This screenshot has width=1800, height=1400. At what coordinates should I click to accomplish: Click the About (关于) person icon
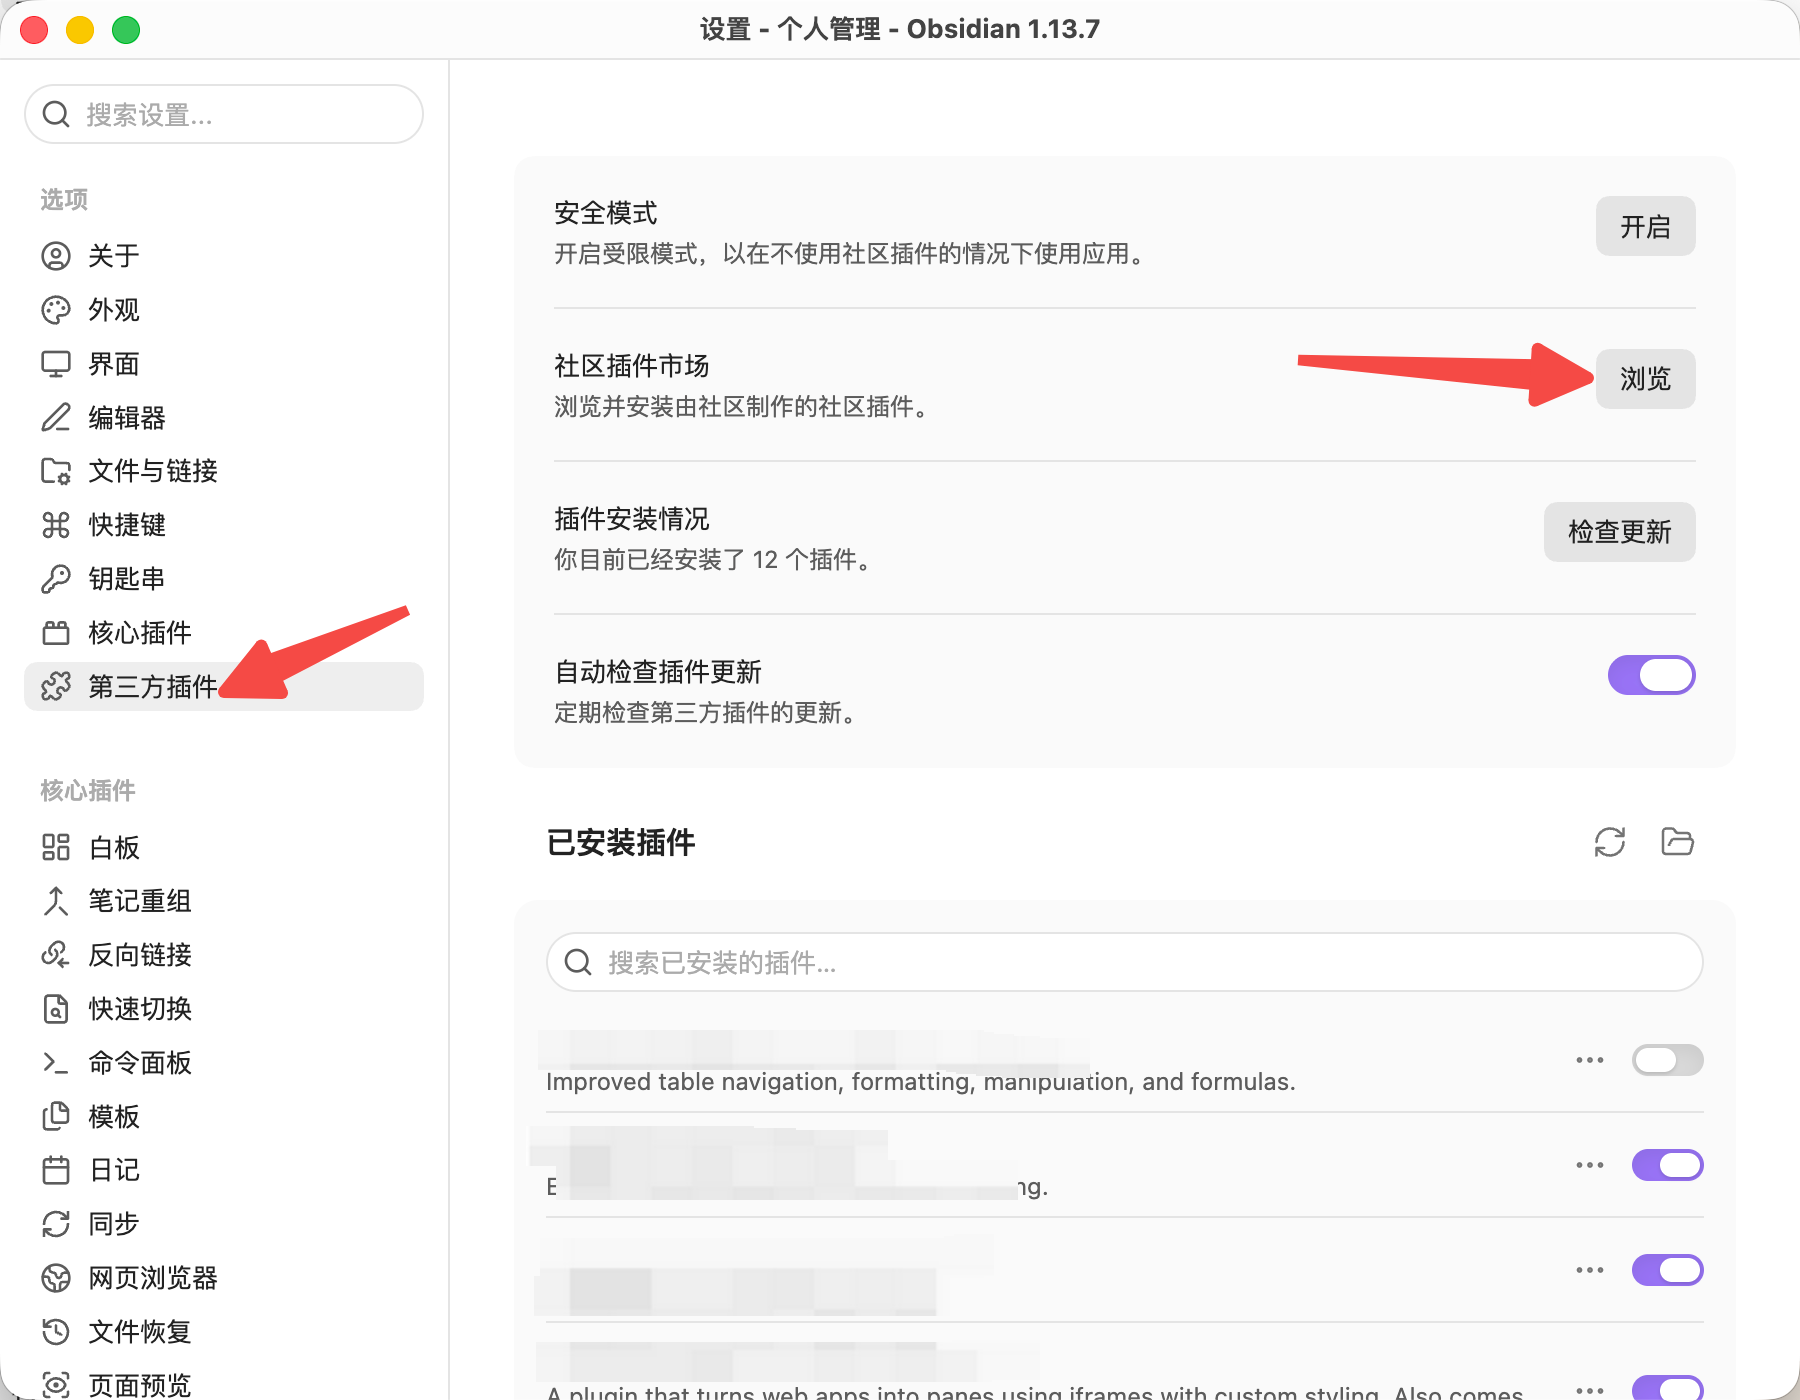pos(56,256)
